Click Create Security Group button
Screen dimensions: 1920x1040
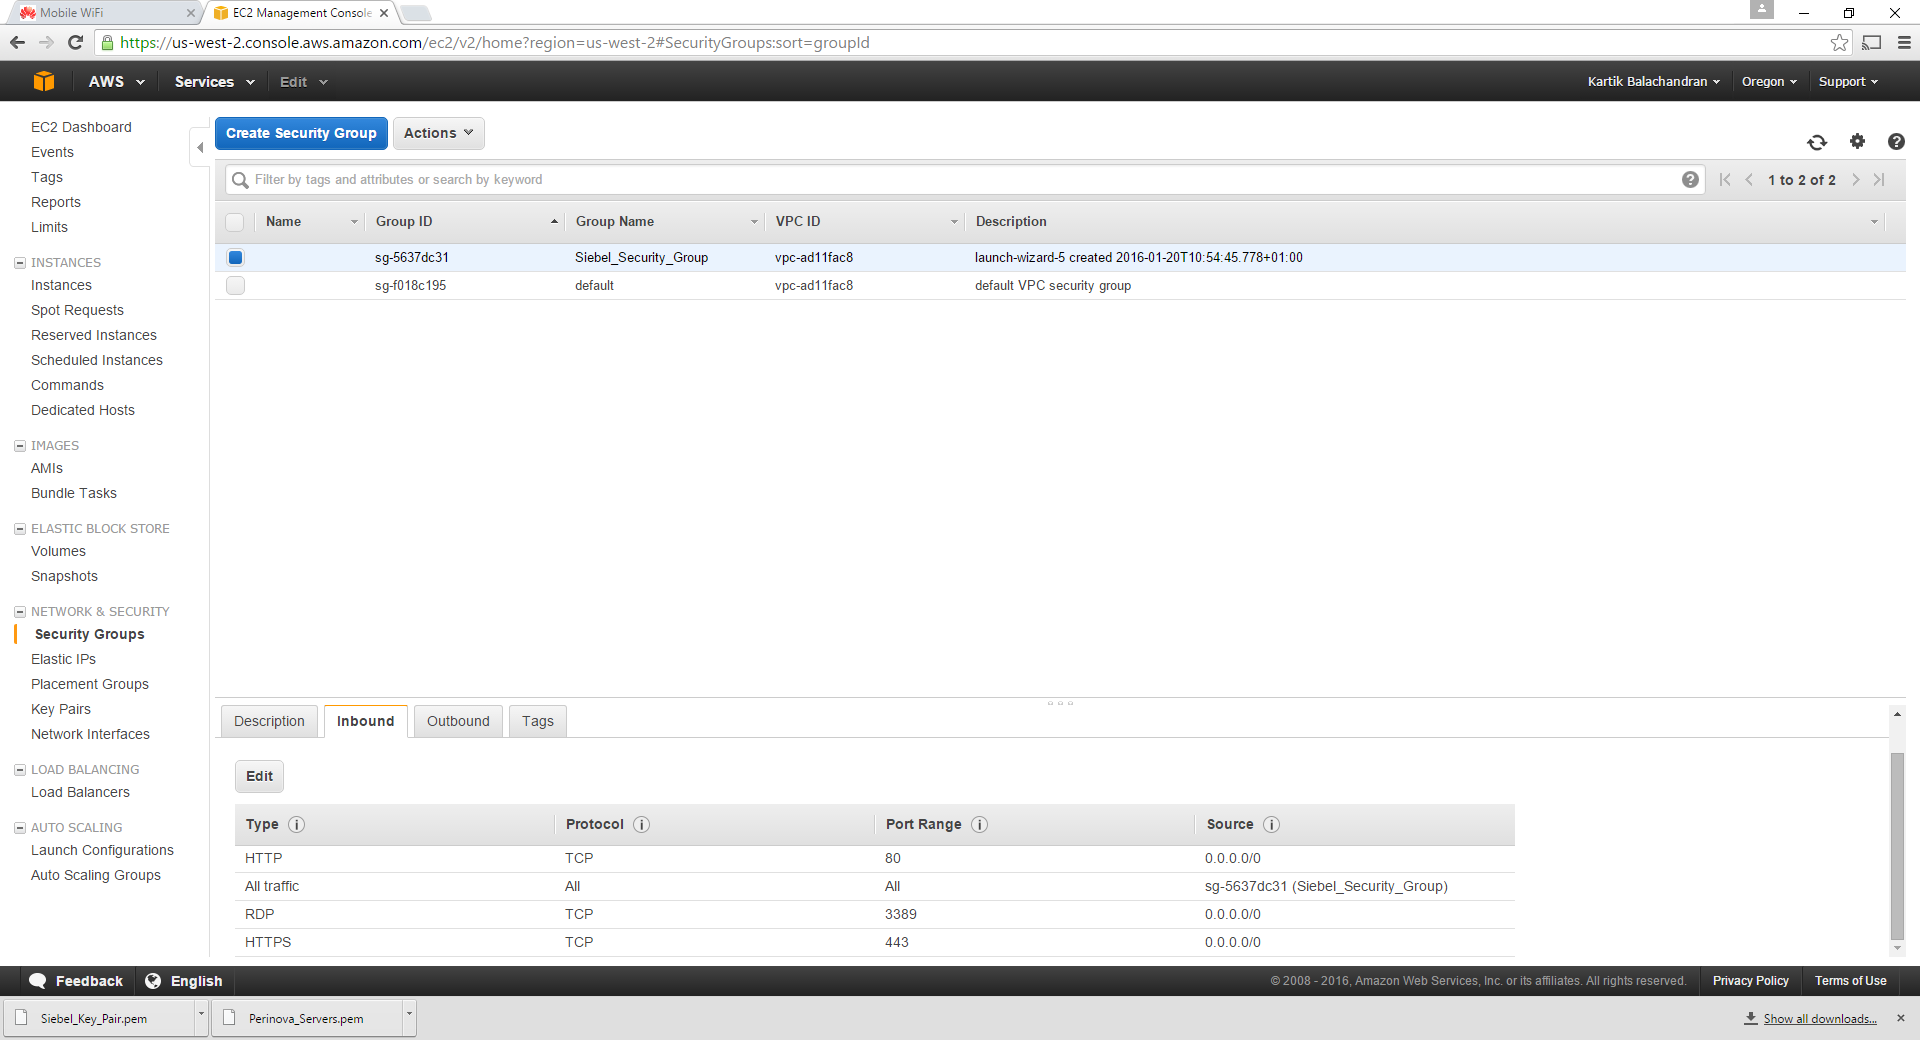click(x=301, y=133)
